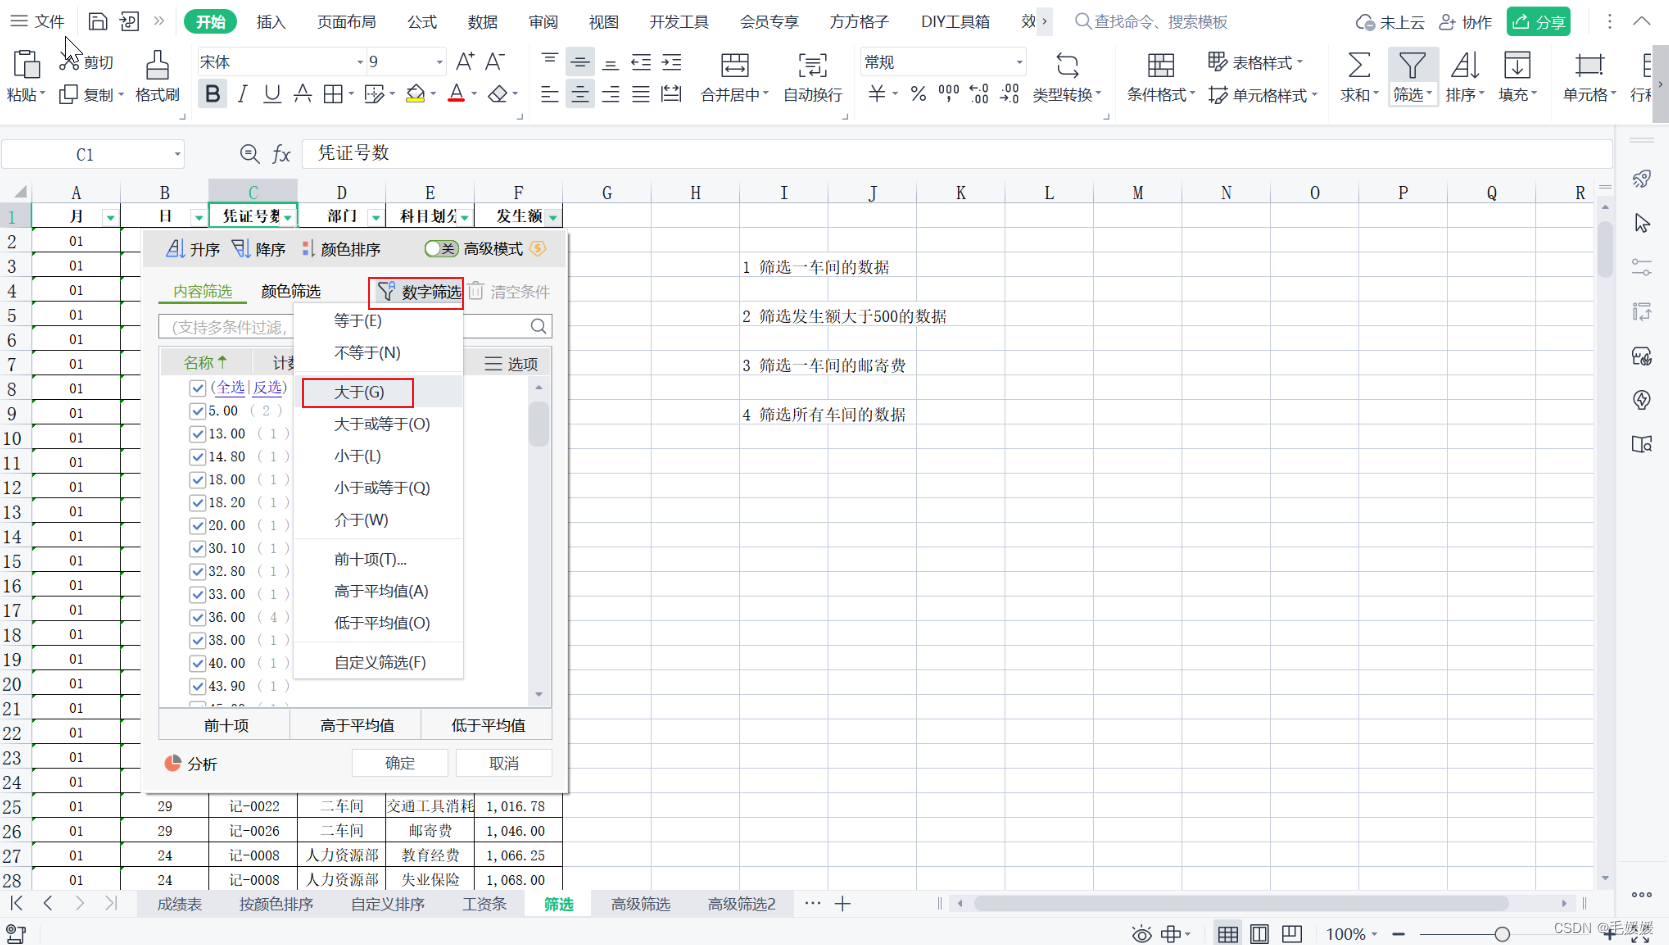Screen dimensions: 1669x945
Task: Click the add new sheet plus icon
Action: click(843, 904)
